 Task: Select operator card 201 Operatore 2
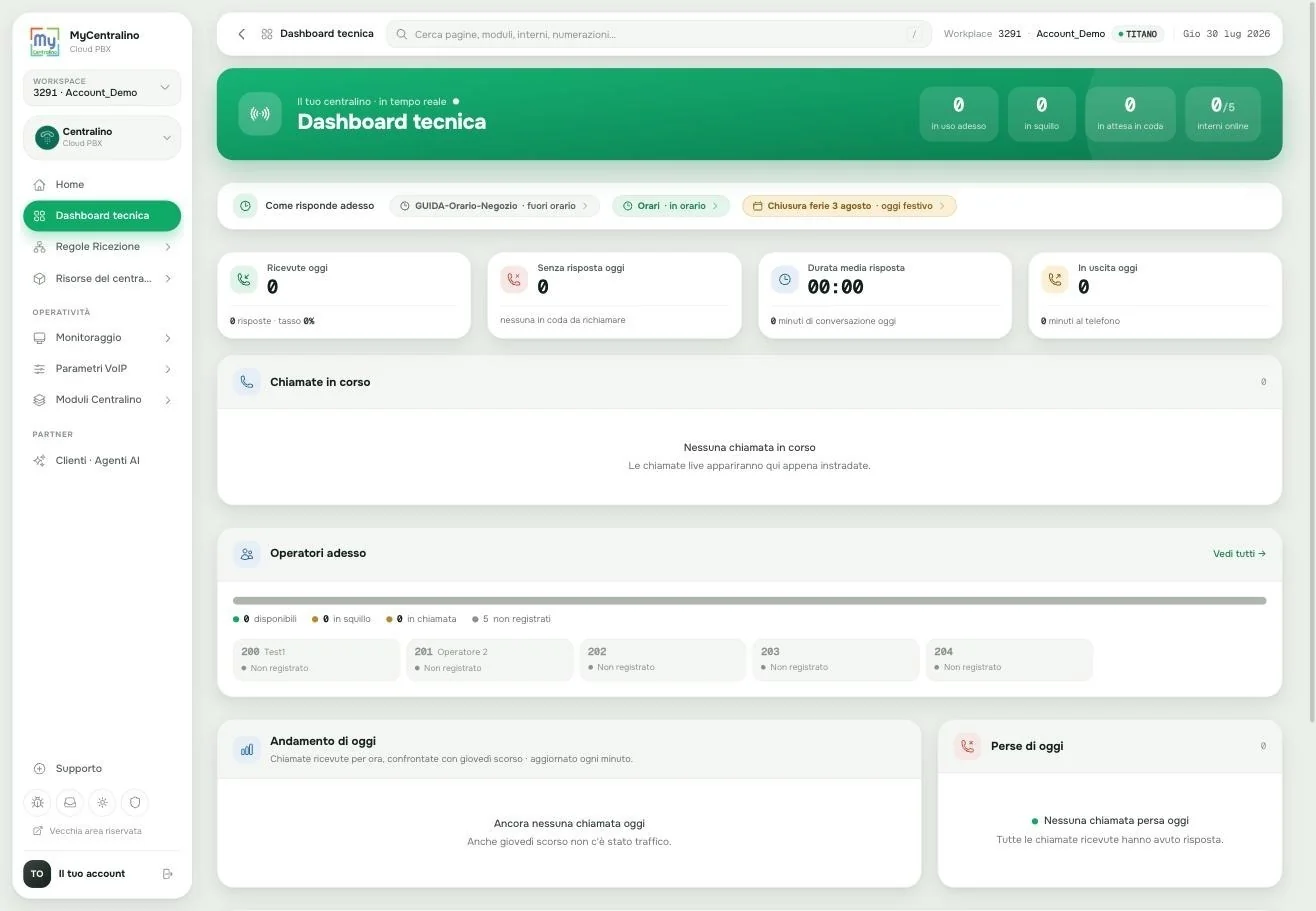[x=490, y=660]
